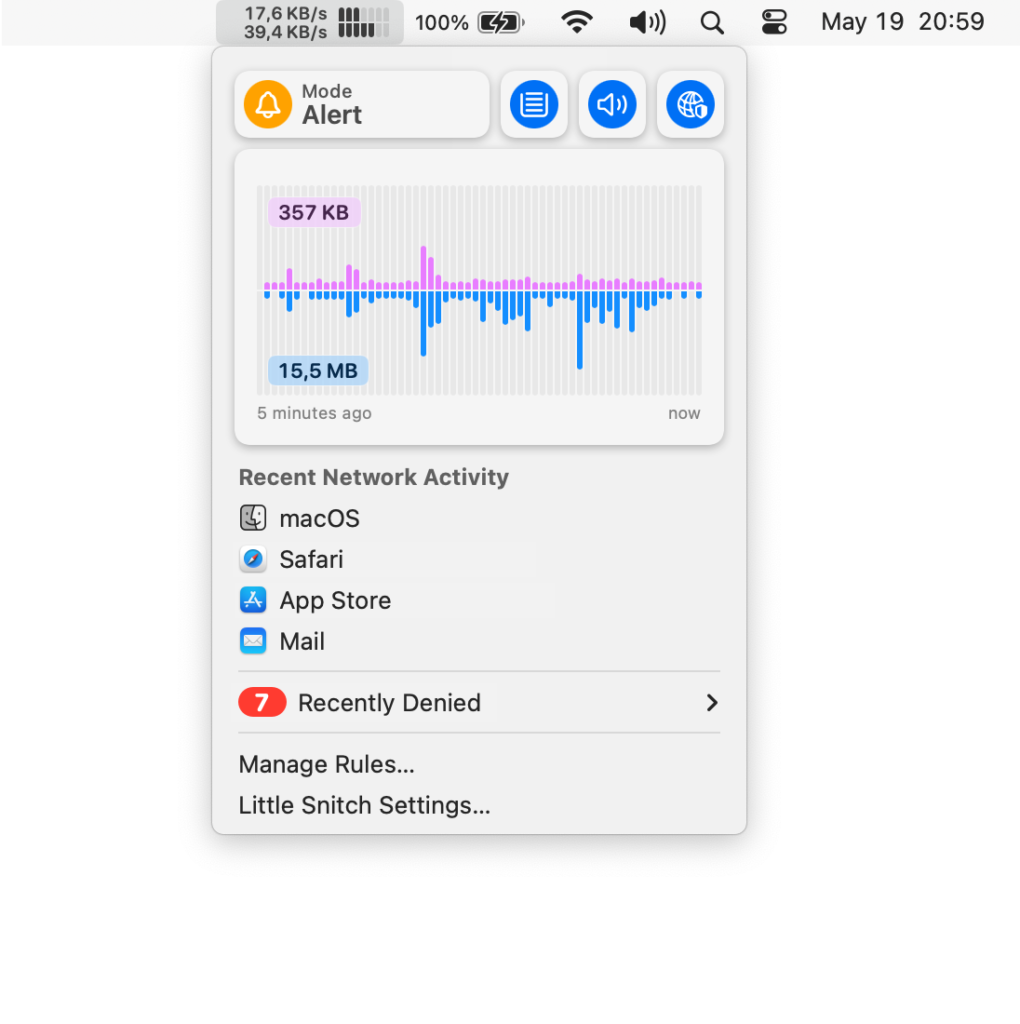1020x1024 pixels.
Task: Open Little Snitch Settings… item
Action: tap(364, 805)
